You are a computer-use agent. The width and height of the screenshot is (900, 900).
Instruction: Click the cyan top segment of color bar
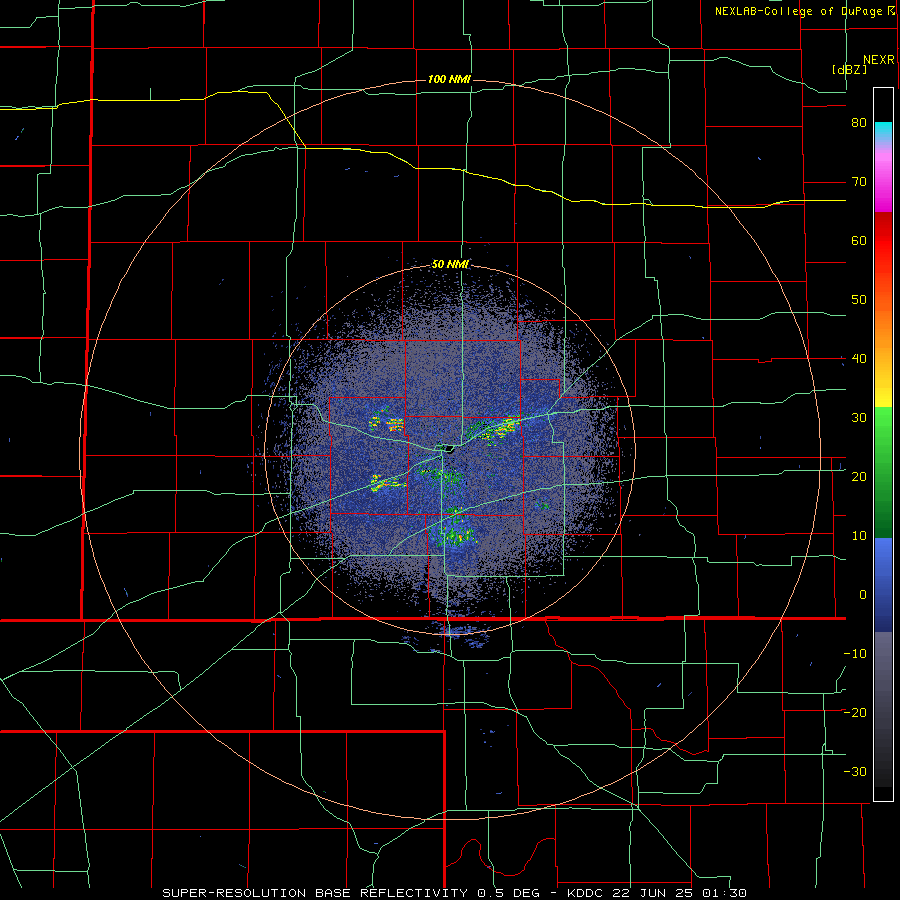(x=883, y=132)
